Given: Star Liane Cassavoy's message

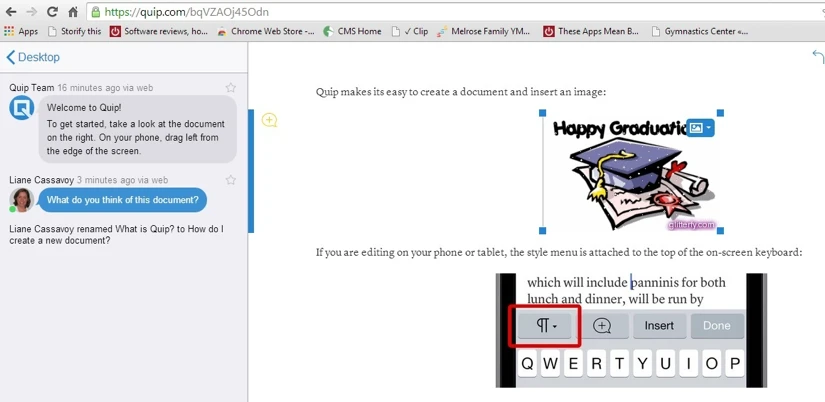Looking at the screenshot, I should (231, 180).
